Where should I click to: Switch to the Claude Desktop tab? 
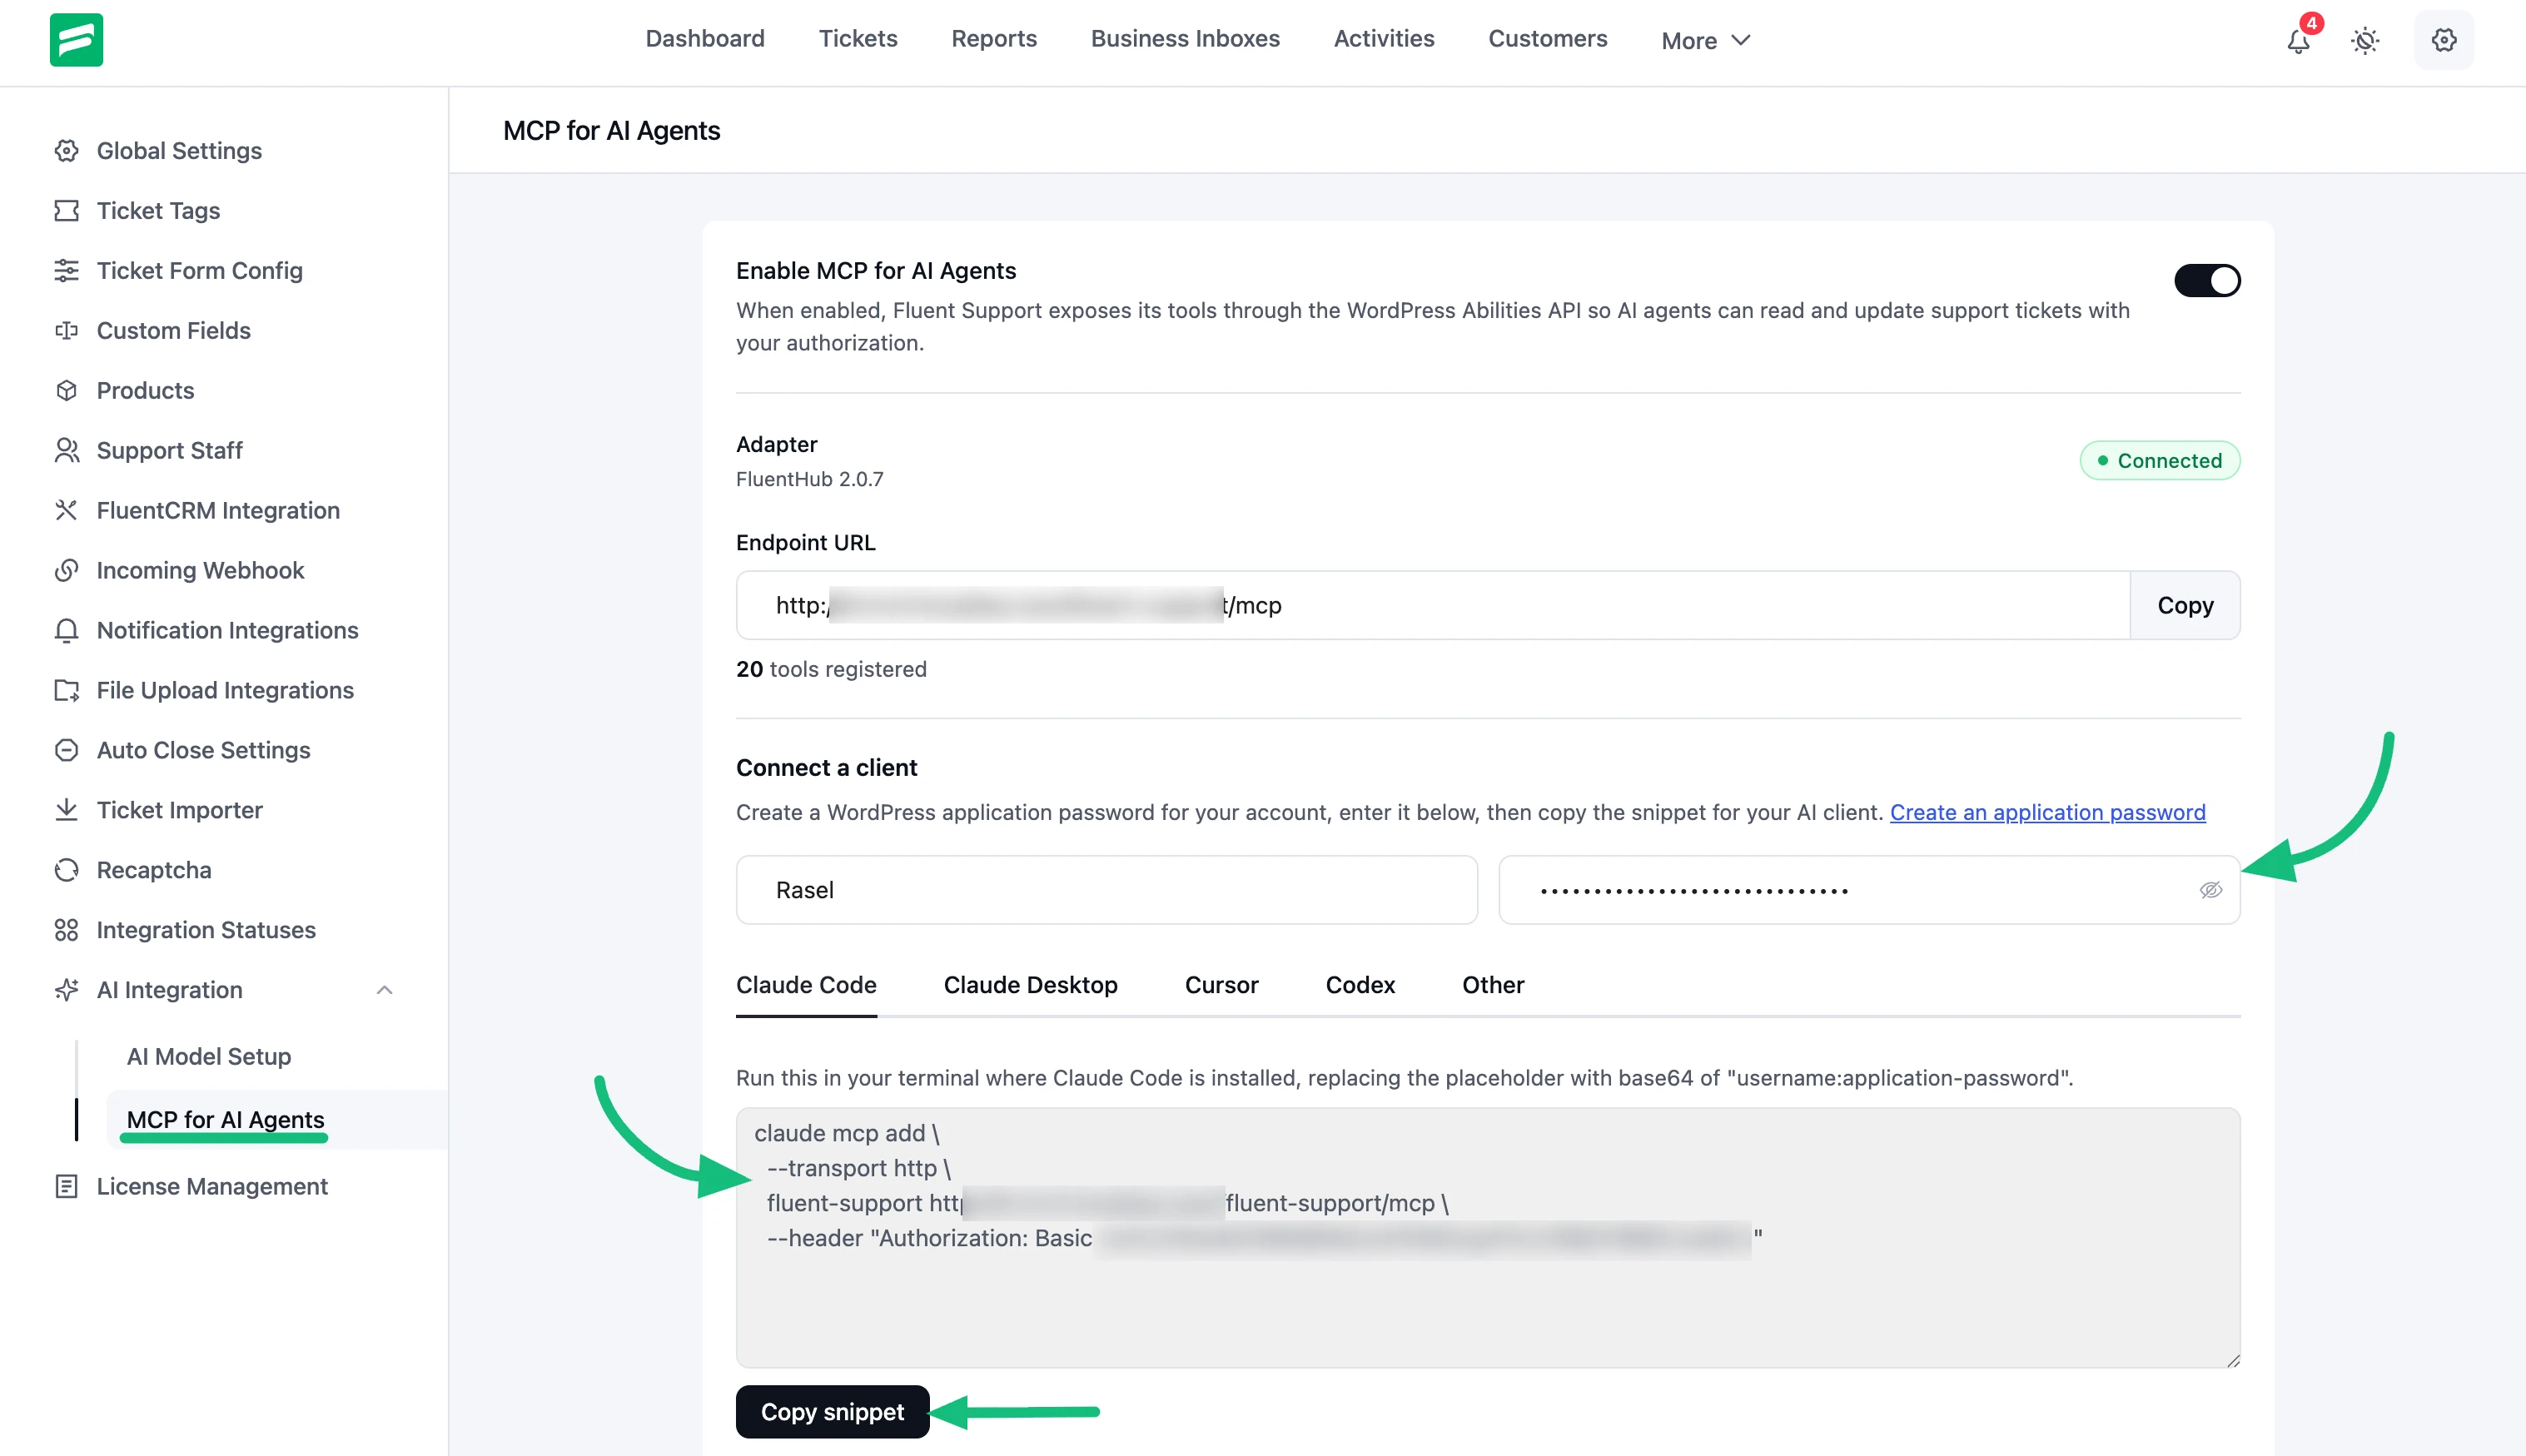click(1030, 985)
